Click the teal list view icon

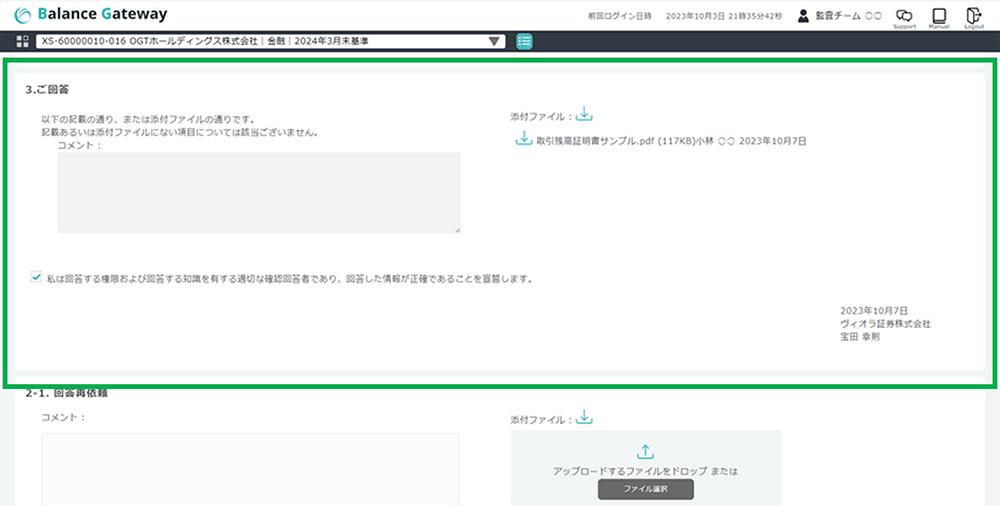[525, 41]
